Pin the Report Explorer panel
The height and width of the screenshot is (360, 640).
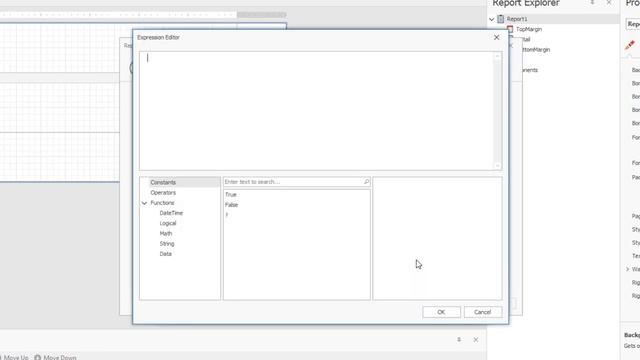(x=592, y=3)
